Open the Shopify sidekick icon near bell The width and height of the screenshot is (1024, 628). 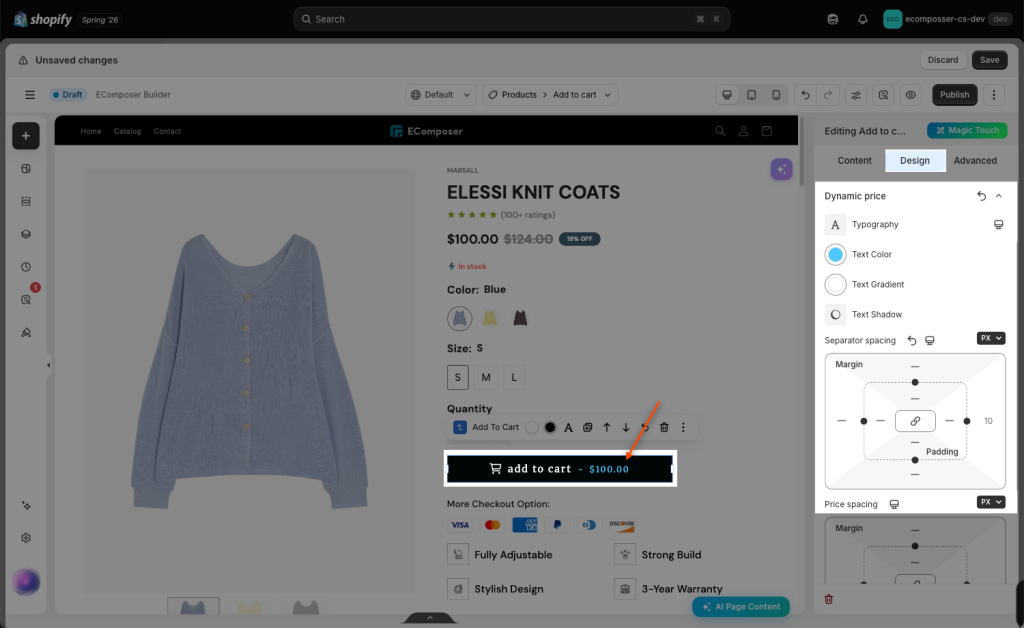[x=833, y=19]
